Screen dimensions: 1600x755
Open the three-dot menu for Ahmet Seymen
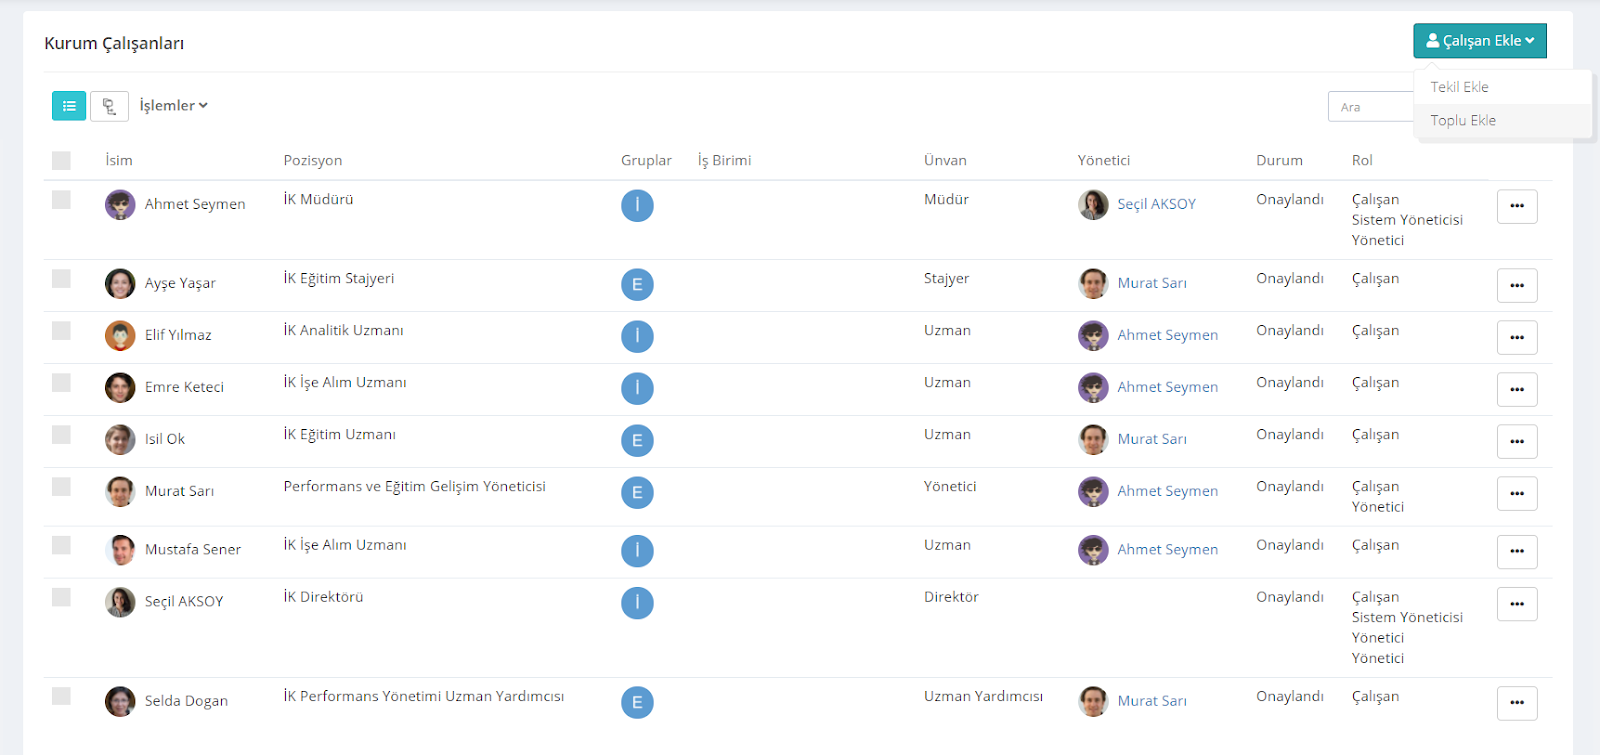[1517, 206]
